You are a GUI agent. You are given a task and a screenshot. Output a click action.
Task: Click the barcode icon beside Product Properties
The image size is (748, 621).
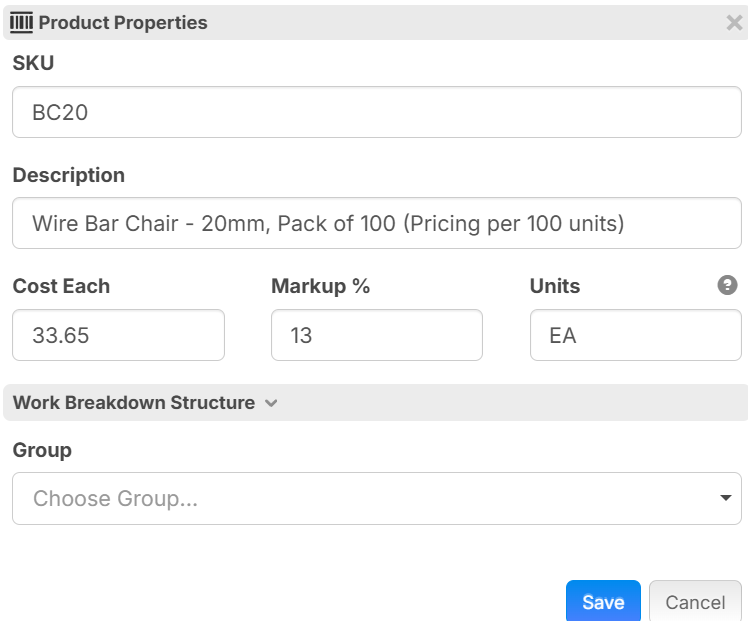[x=21, y=22]
